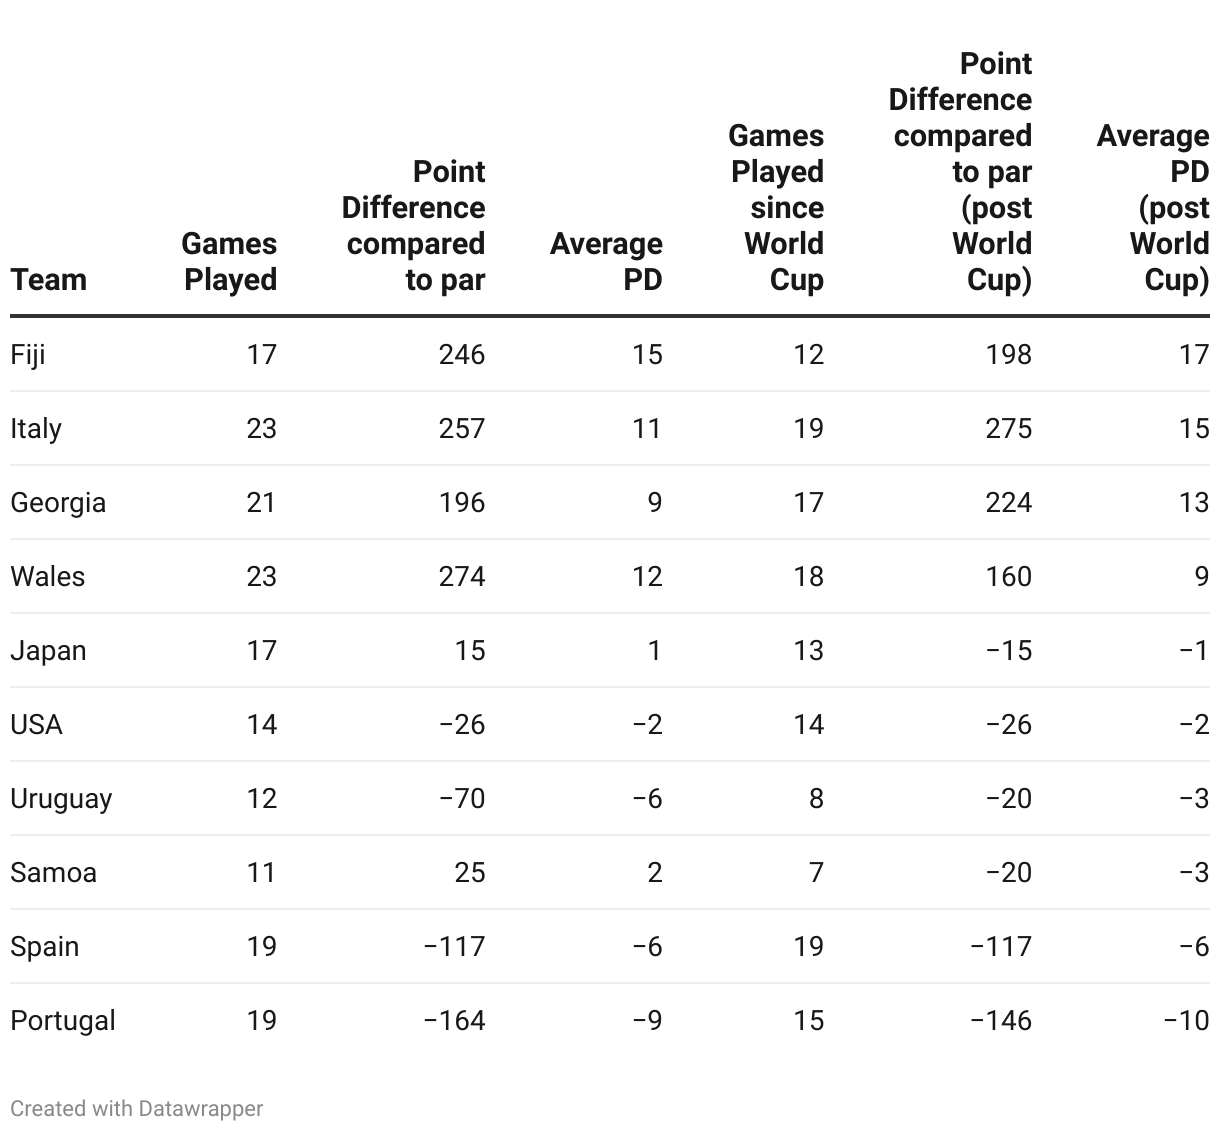This screenshot has width=1220, height=1132.
Task: Select the Japan row label
Action: 48,650
